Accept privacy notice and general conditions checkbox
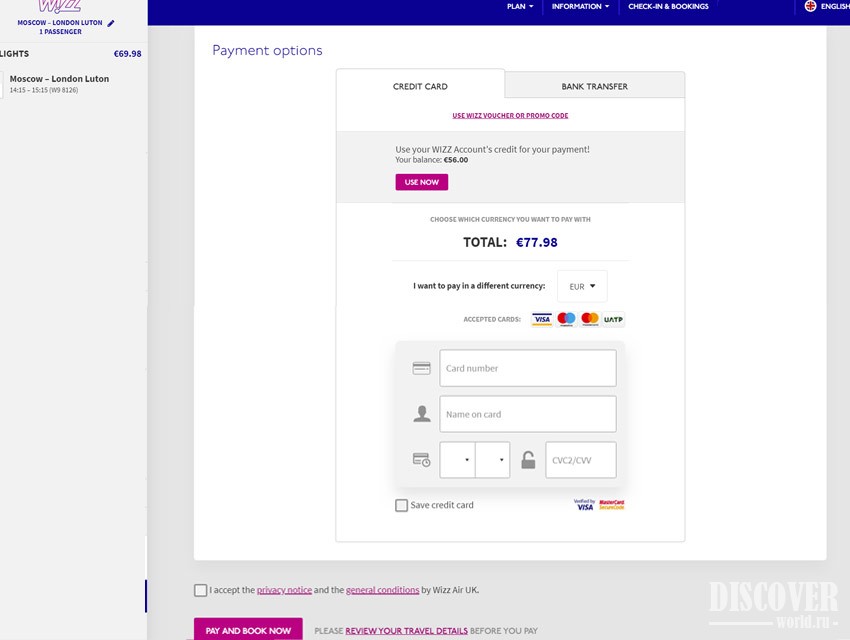The image size is (850, 640). tap(201, 590)
